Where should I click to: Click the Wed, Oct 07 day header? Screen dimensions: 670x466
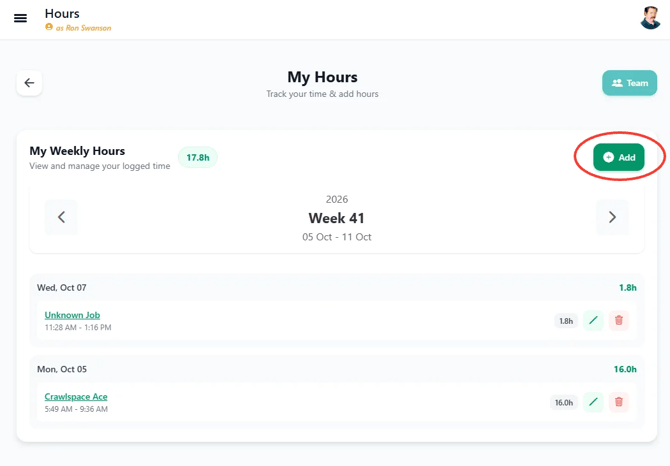[62, 288]
